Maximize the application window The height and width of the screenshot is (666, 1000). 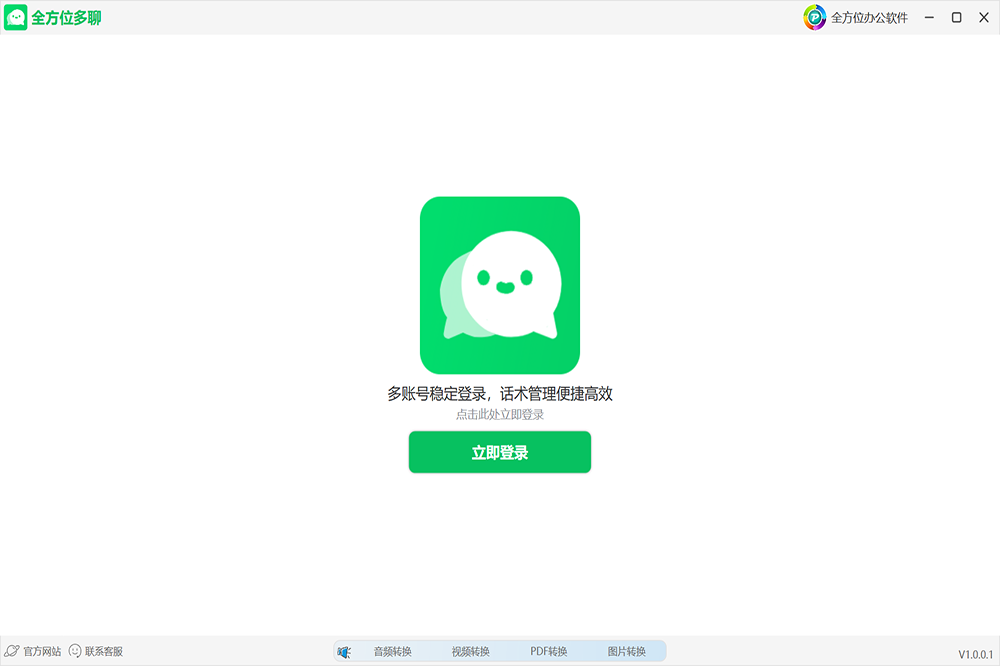(x=957, y=17)
